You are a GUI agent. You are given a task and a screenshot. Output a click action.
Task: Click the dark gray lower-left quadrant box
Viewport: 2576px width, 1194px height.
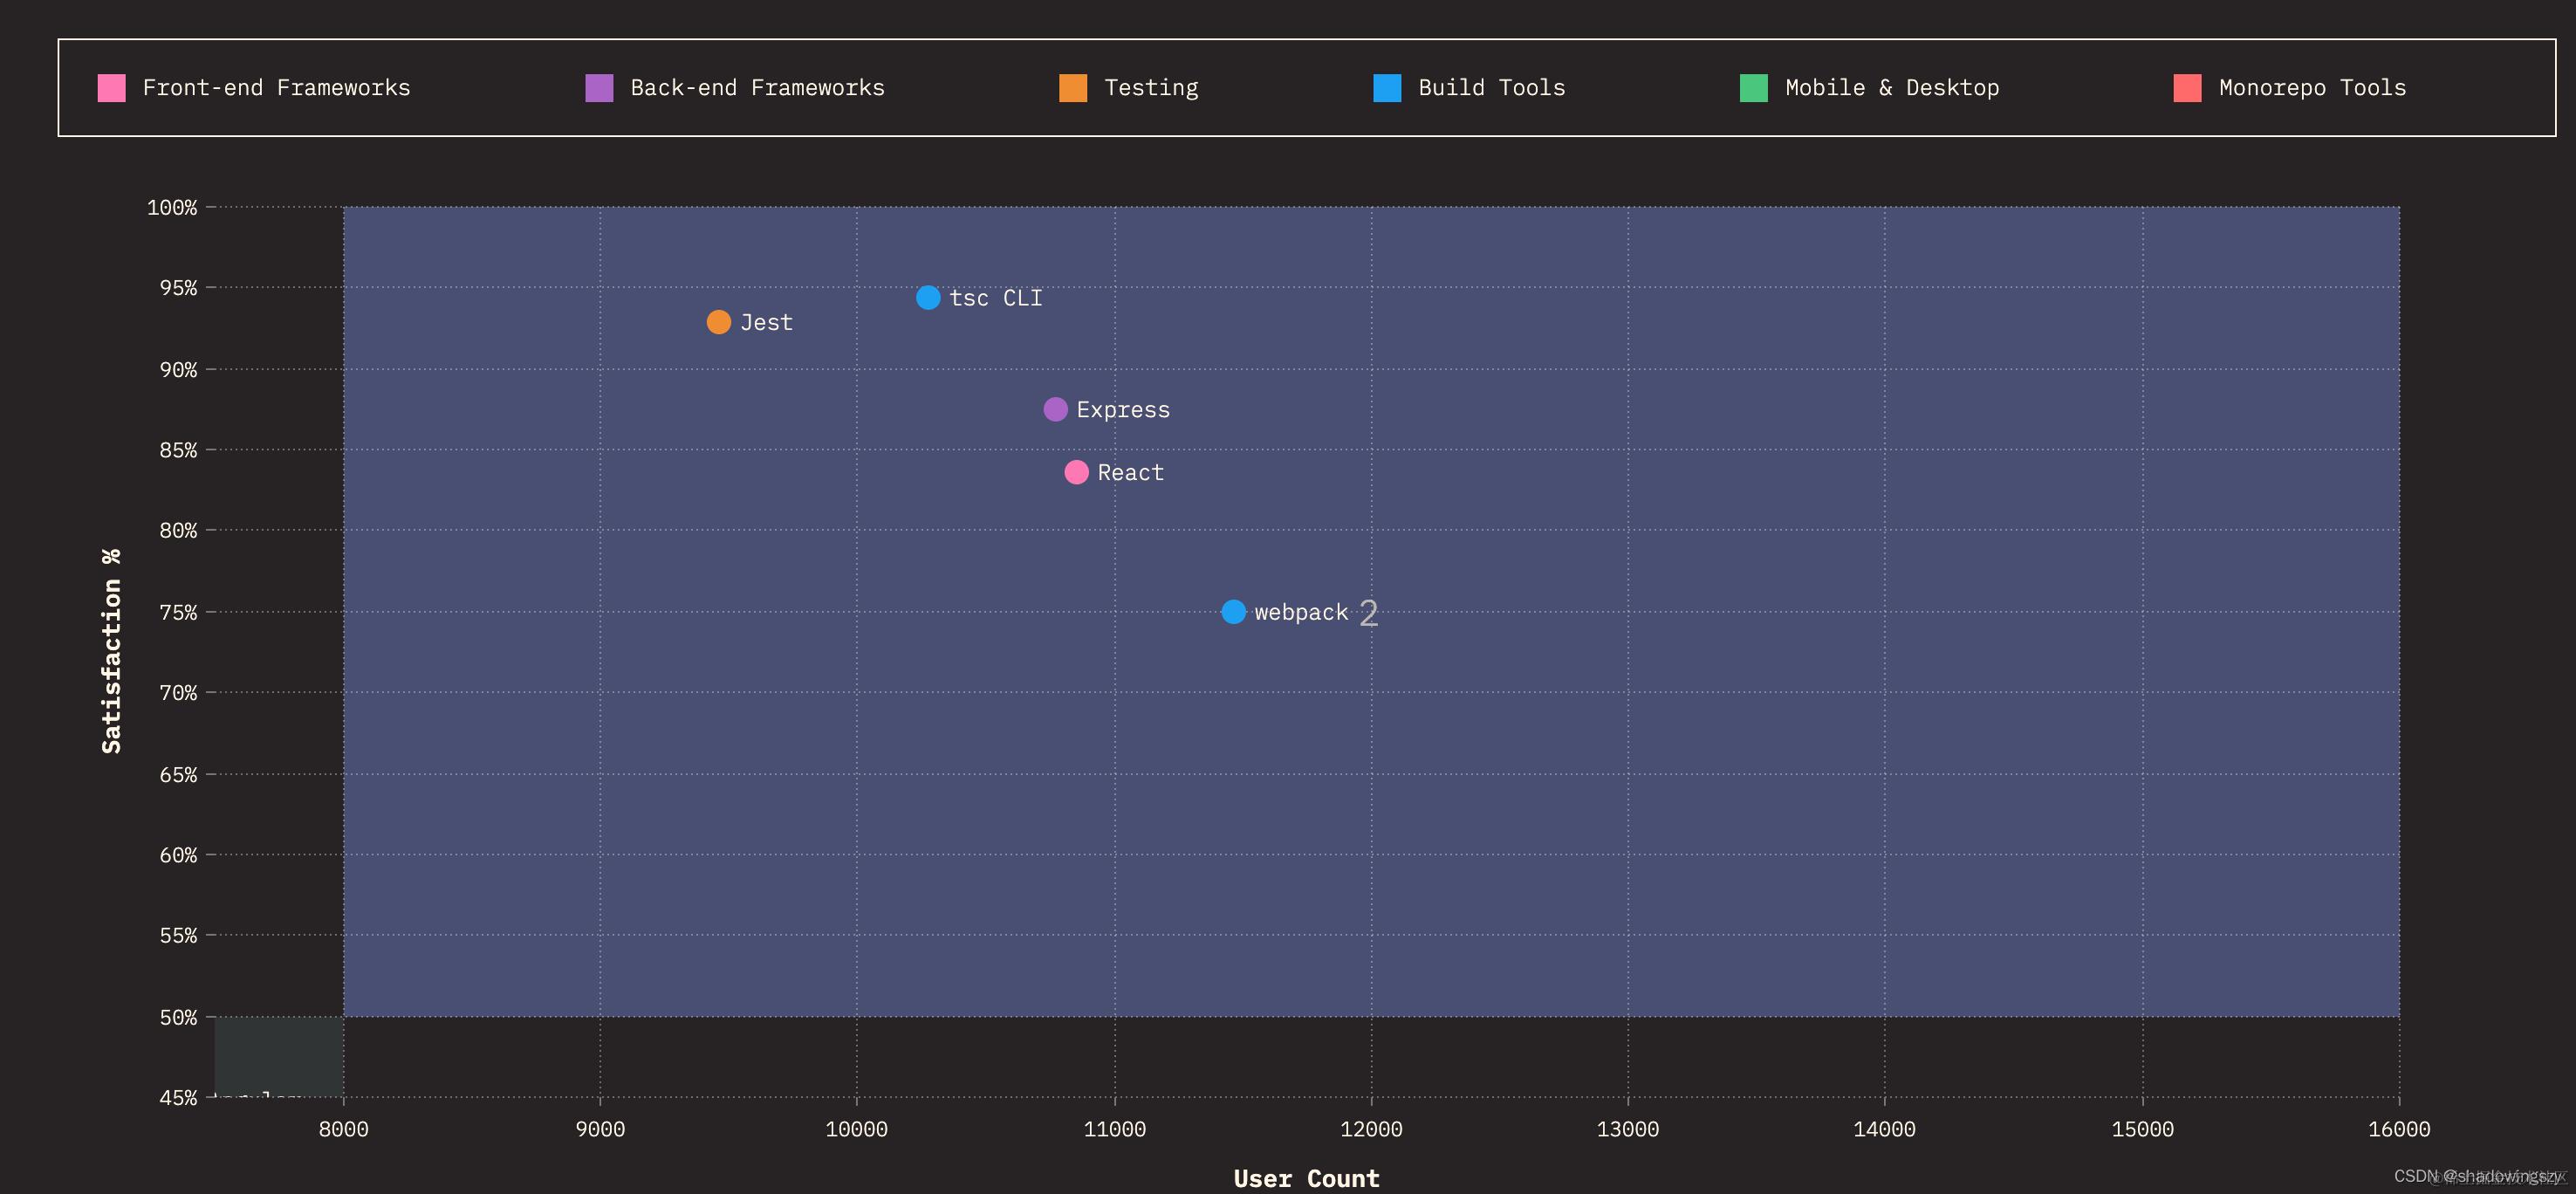[x=279, y=1055]
